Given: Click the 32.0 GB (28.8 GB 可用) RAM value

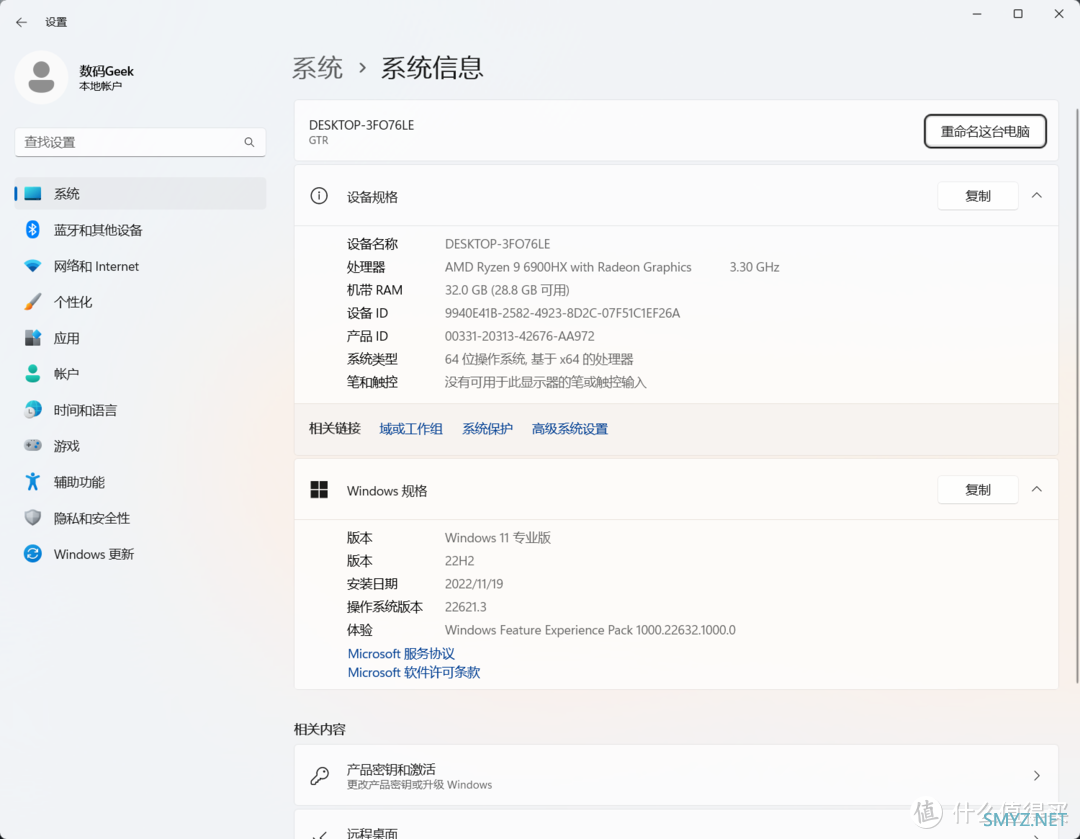Looking at the screenshot, I should pos(507,290).
